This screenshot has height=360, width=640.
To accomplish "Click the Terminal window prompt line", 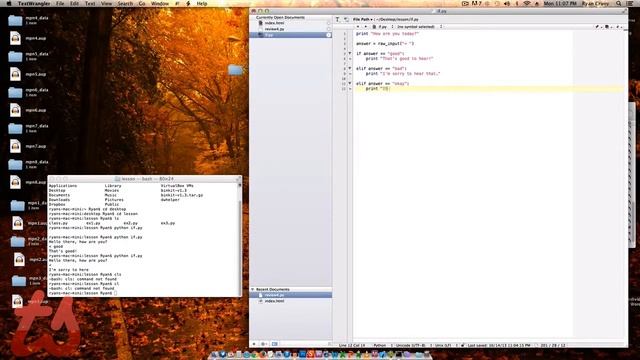I will (x=83, y=293).
